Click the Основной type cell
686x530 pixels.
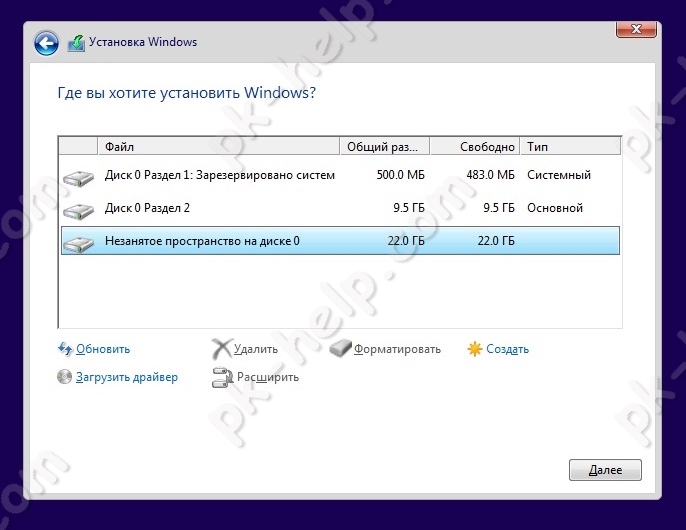click(x=555, y=208)
